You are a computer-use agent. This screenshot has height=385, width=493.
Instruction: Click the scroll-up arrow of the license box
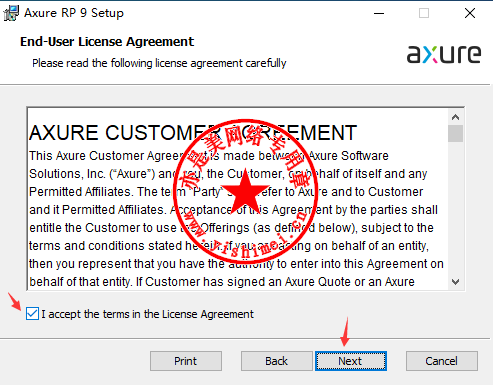[455, 117]
